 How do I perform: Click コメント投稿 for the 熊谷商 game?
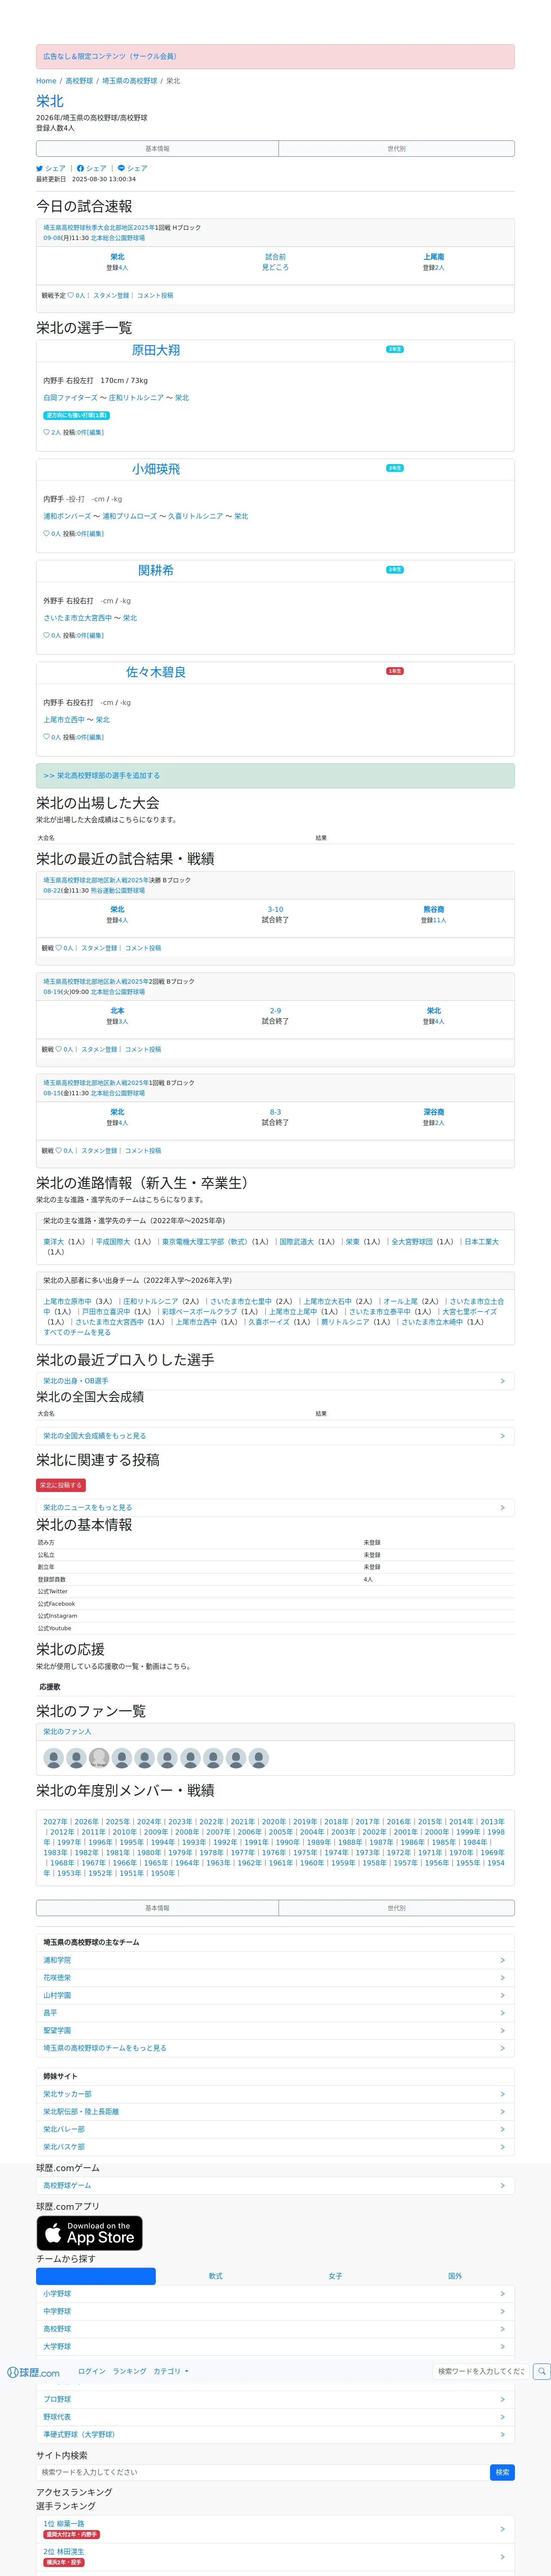coord(143,948)
